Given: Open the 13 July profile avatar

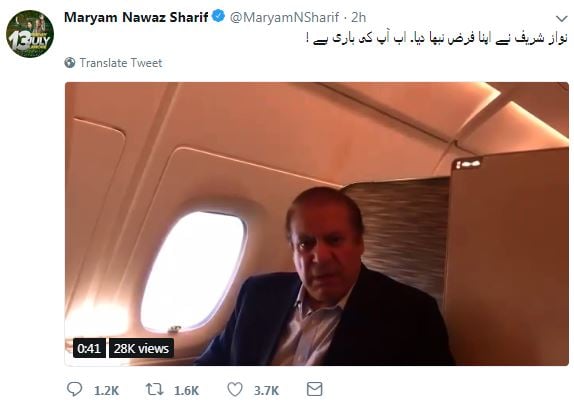Looking at the screenshot, I should 30,34.
